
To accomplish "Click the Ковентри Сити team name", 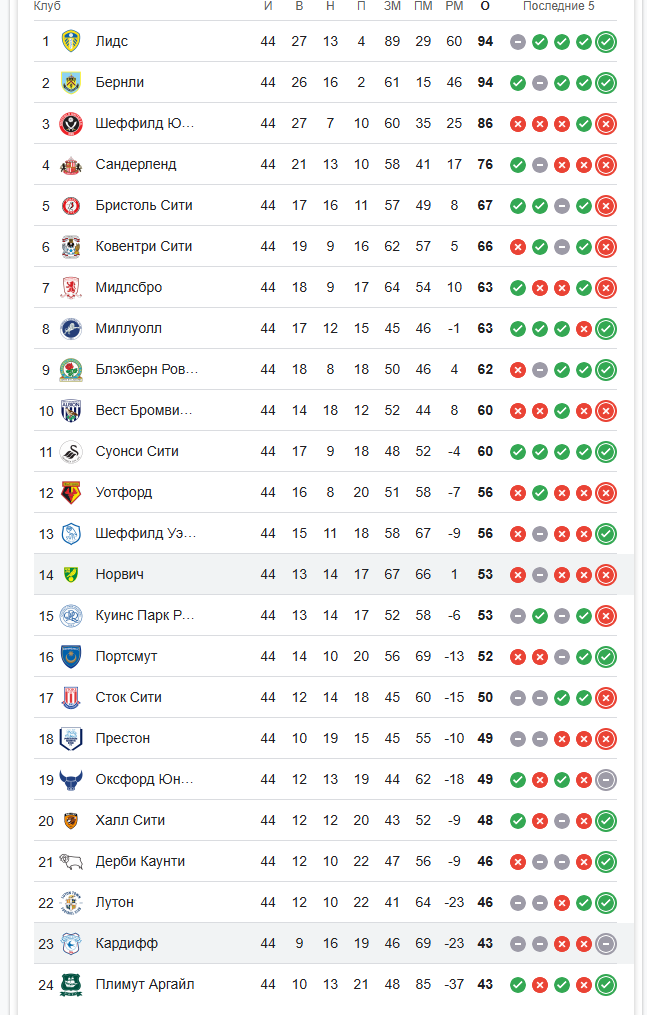I will tap(144, 246).
